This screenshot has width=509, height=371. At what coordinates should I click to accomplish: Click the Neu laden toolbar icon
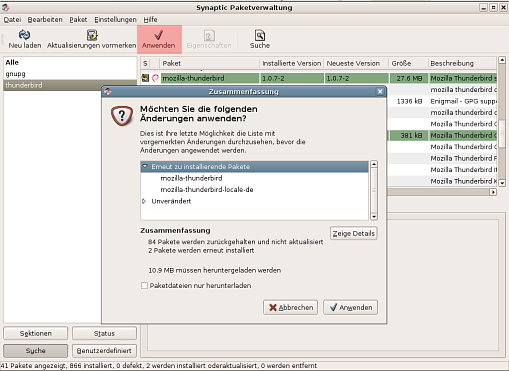coord(24,35)
